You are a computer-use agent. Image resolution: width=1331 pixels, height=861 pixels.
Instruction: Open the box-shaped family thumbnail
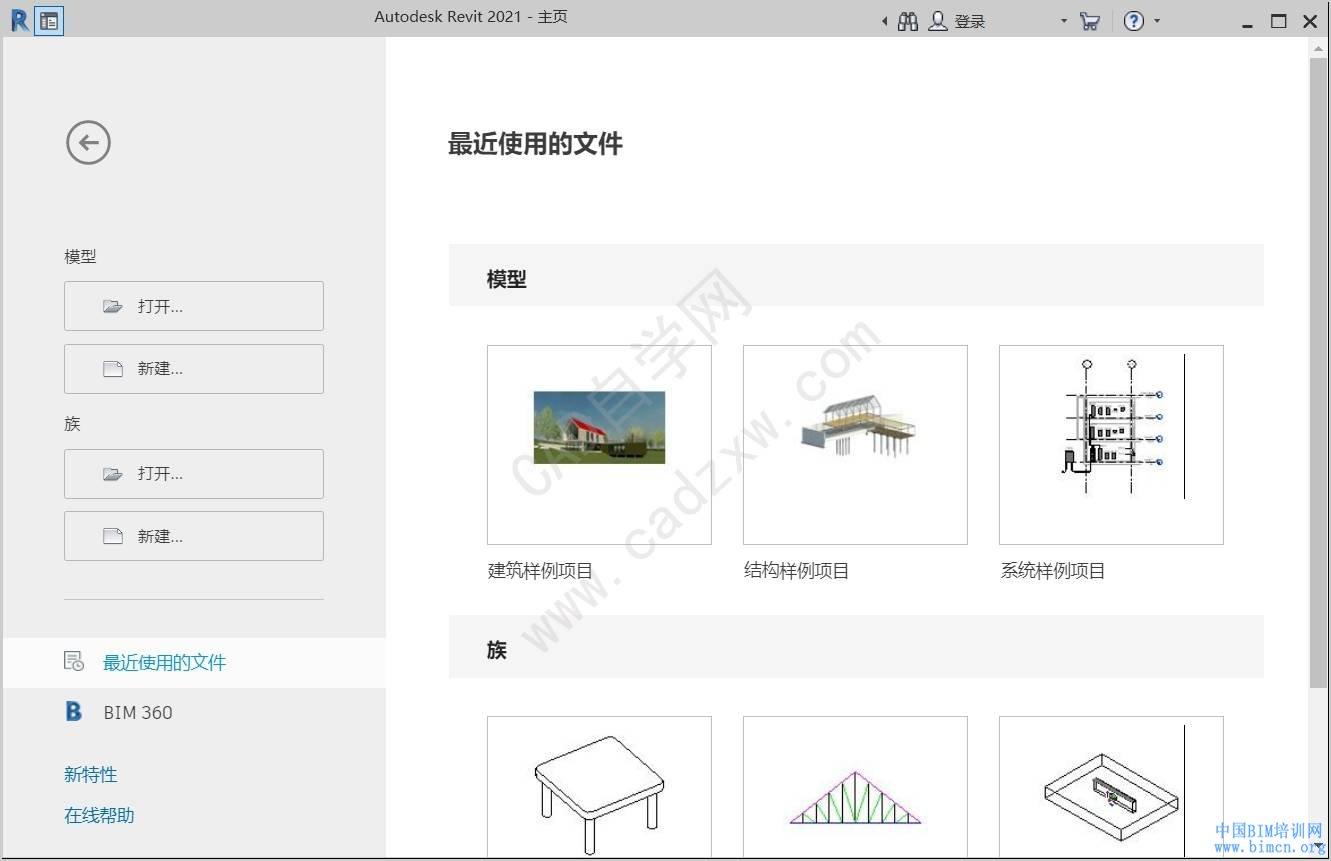coord(1111,787)
